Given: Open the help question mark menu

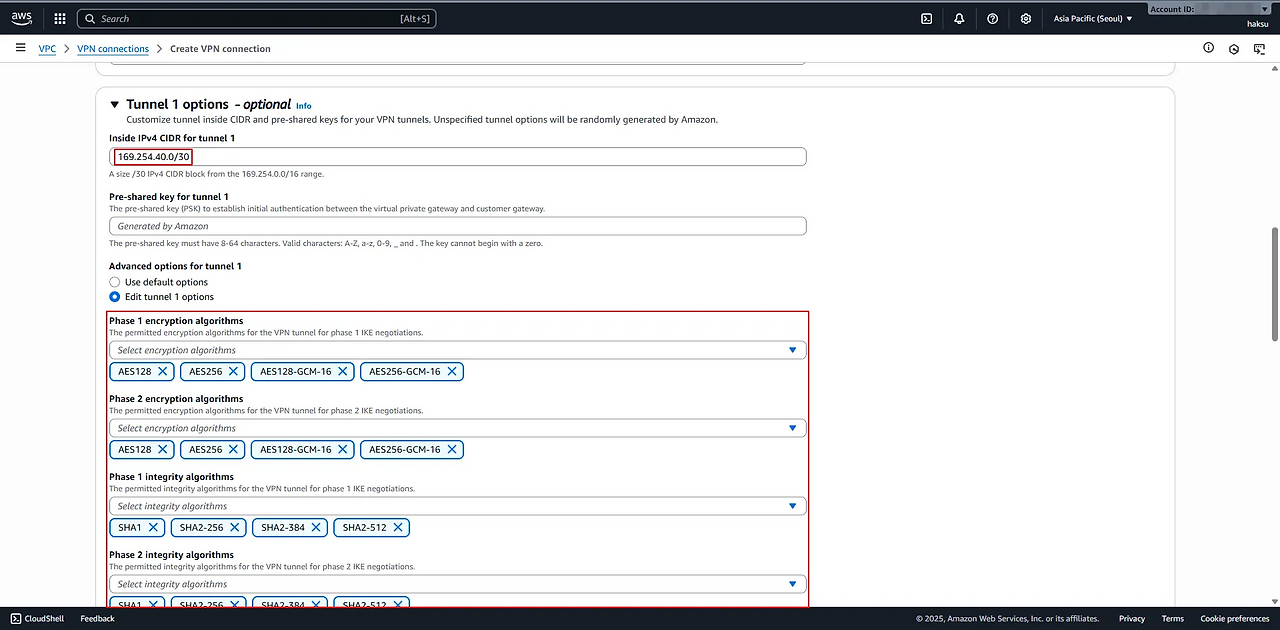Looking at the screenshot, I should (x=992, y=18).
